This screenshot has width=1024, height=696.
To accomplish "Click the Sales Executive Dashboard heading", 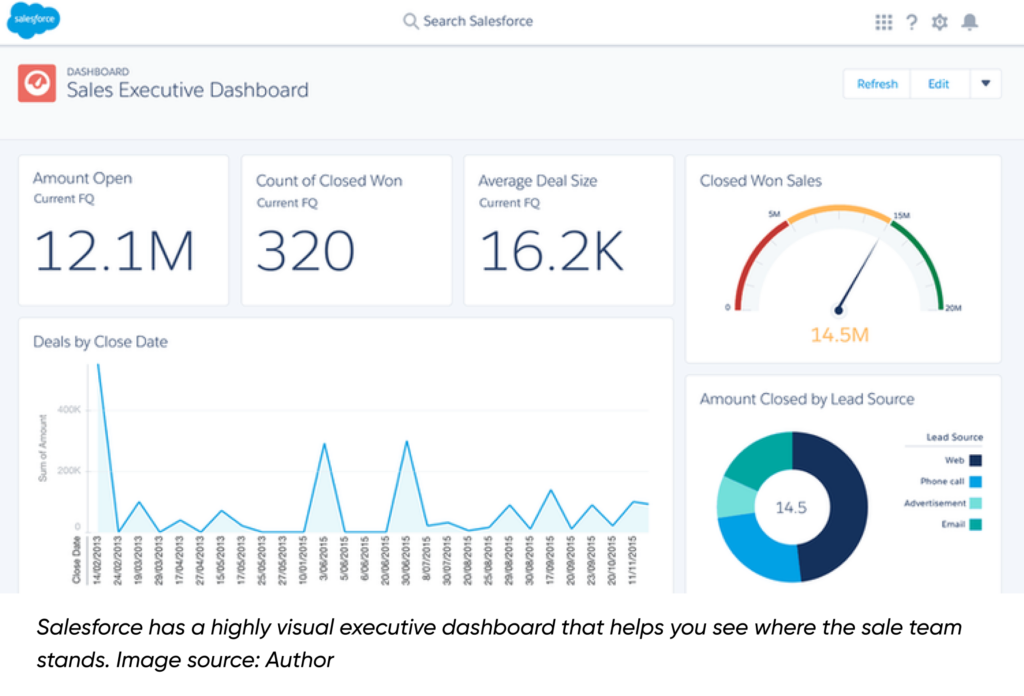I will point(187,90).
